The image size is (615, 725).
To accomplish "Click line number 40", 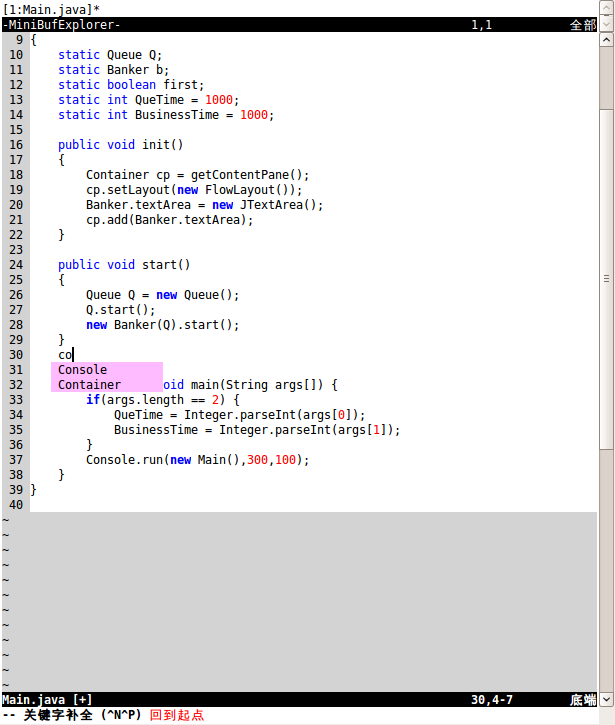I will [x=16, y=504].
